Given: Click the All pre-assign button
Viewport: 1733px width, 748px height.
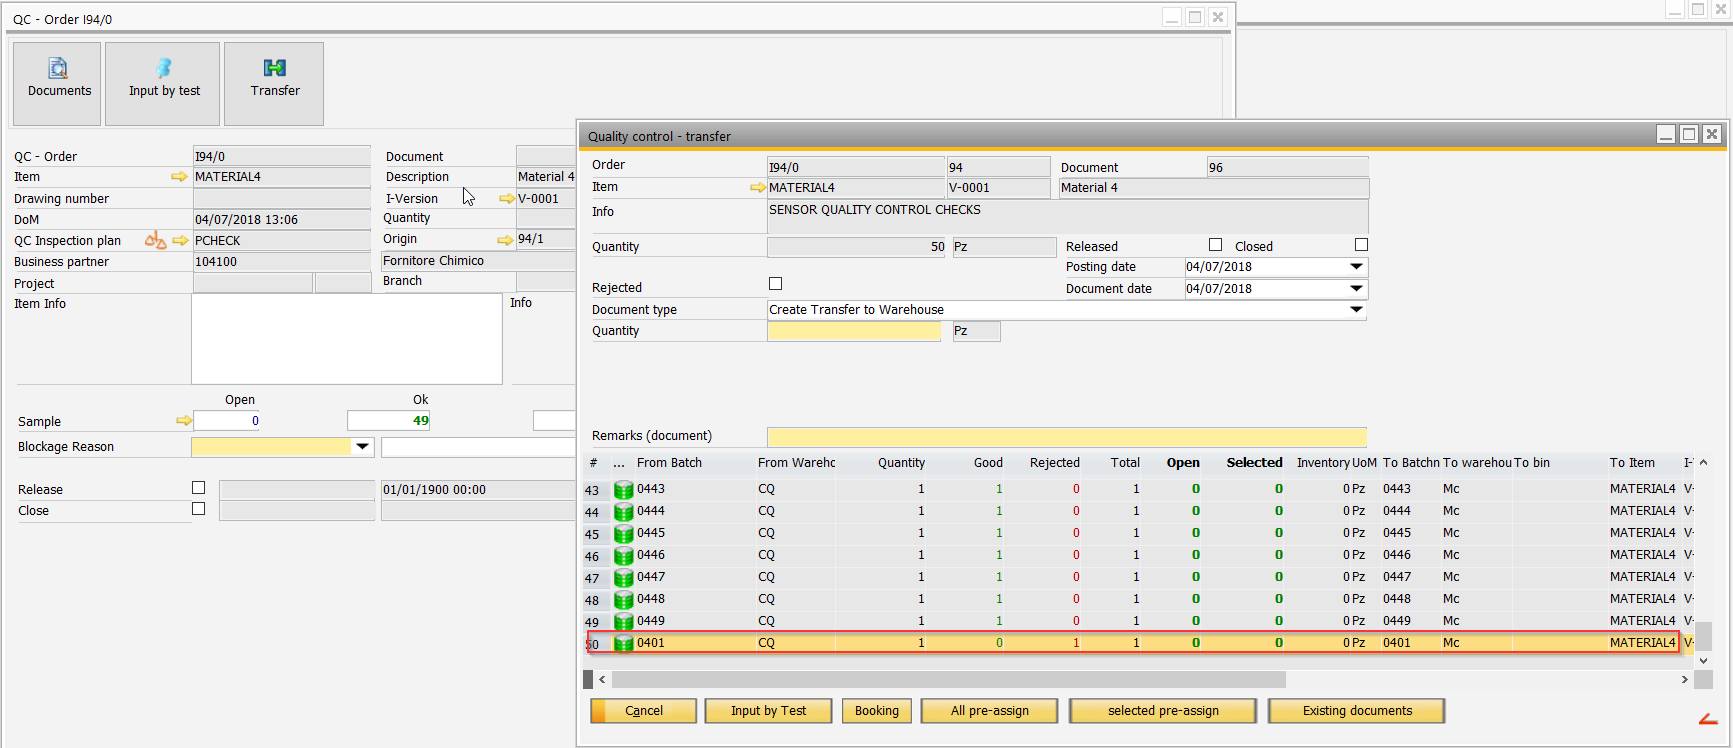Looking at the screenshot, I should 989,711.
